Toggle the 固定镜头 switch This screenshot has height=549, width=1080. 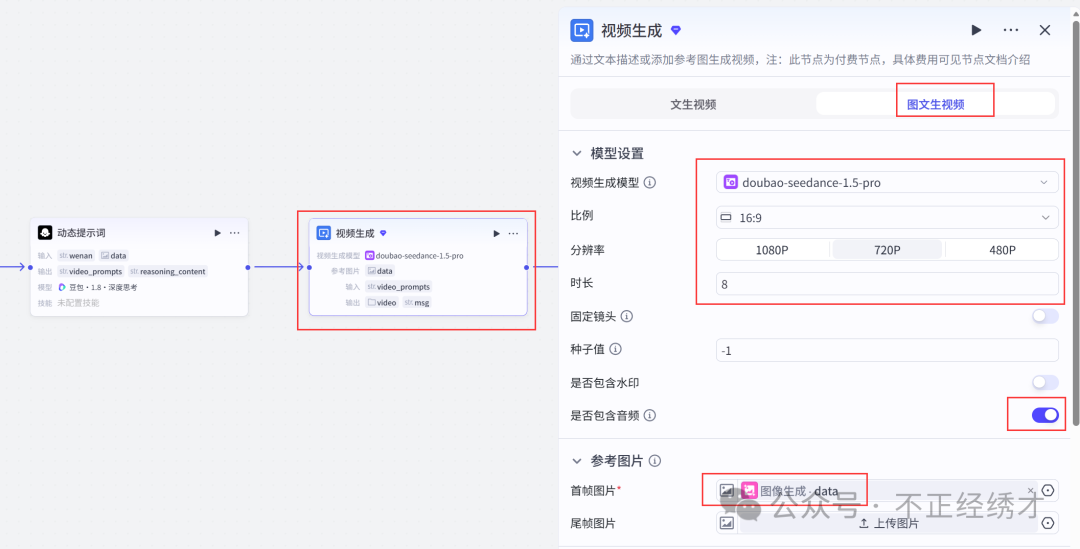[1045, 317]
